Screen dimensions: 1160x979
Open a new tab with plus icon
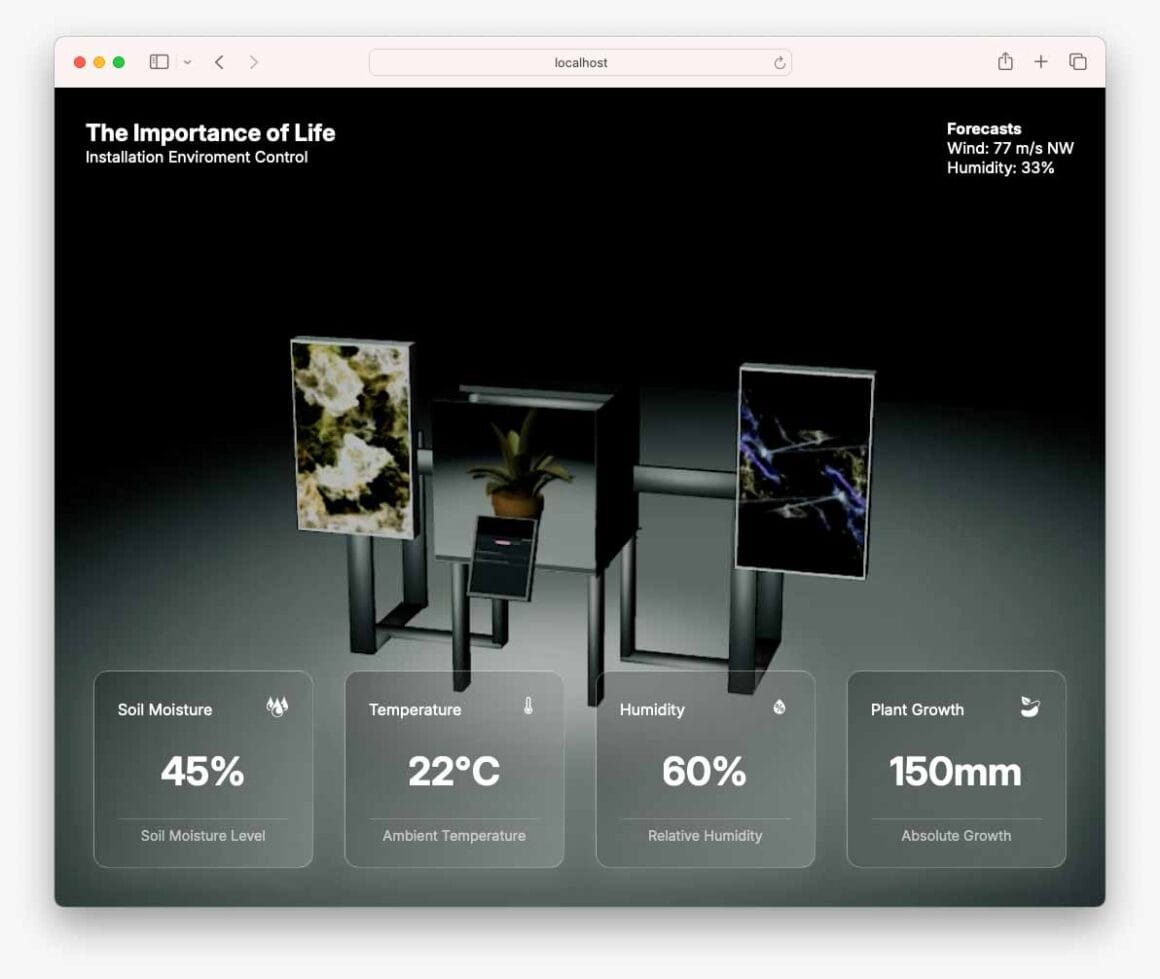click(1041, 62)
